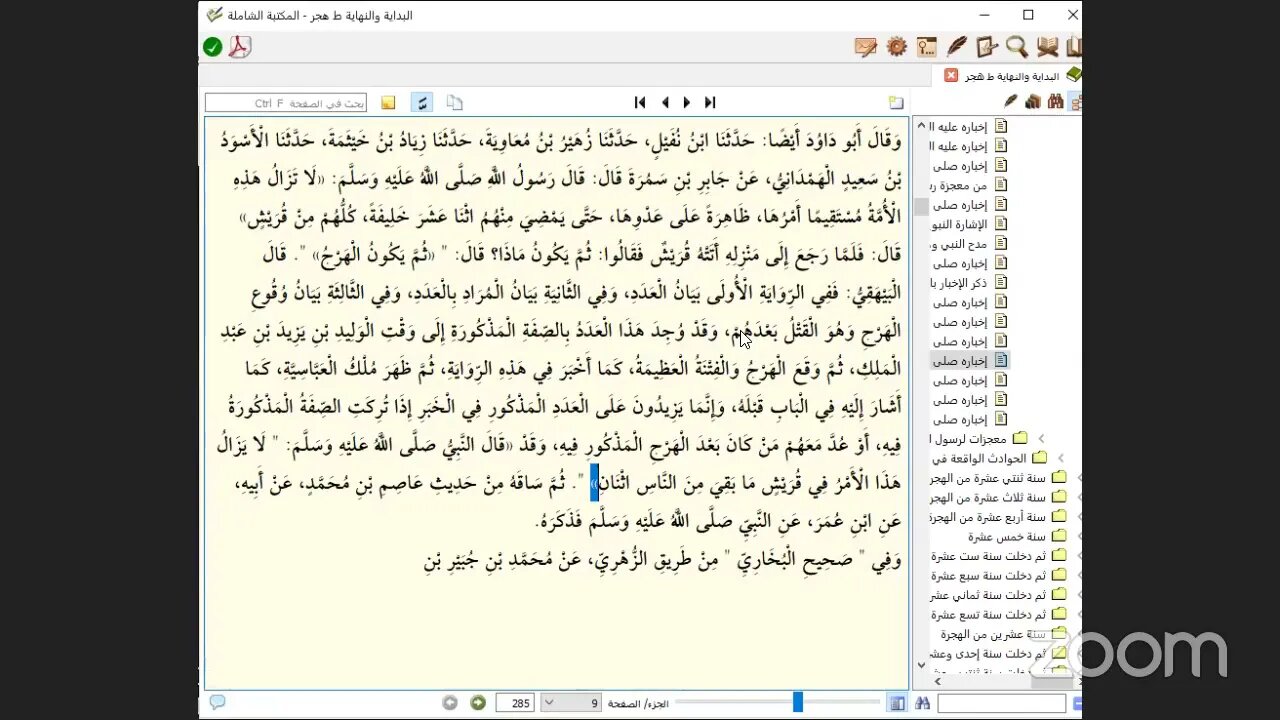The width and height of the screenshot is (1280, 720).
Task: Open the magnifying glass search tool
Action: (1017, 47)
